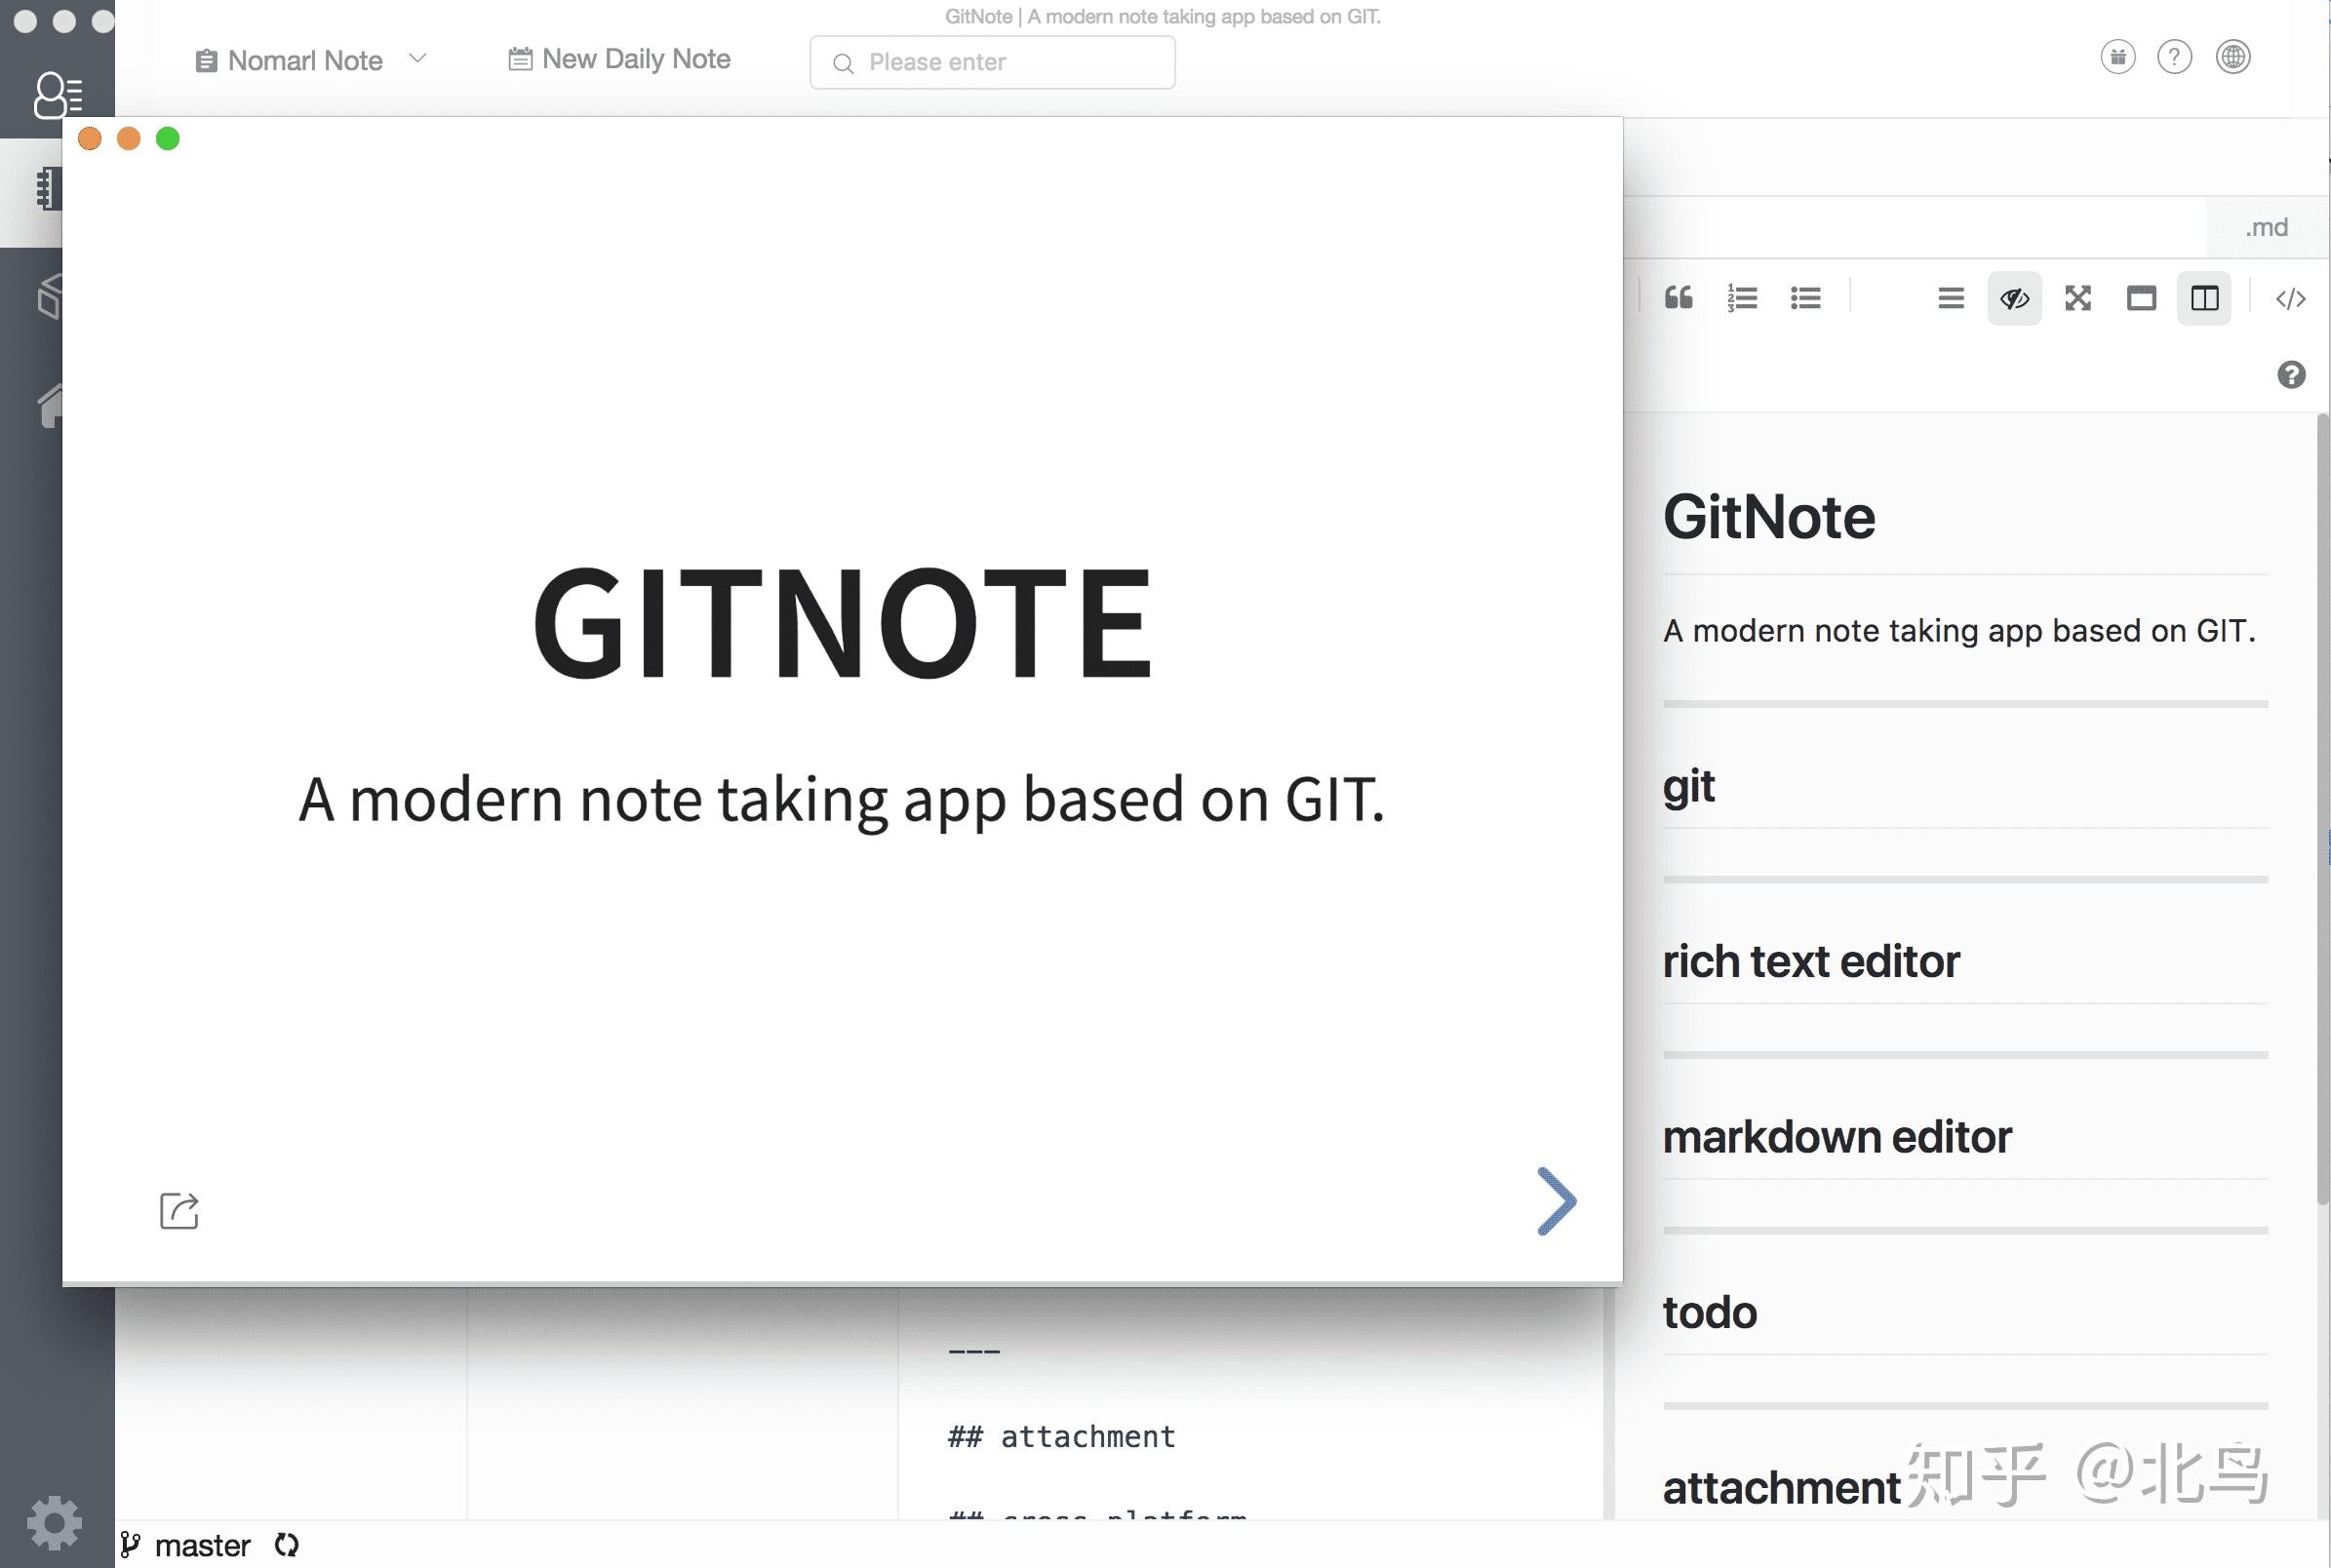Click the globe language icon top right
Screen dimensions: 2331x1568
pos(2234,57)
